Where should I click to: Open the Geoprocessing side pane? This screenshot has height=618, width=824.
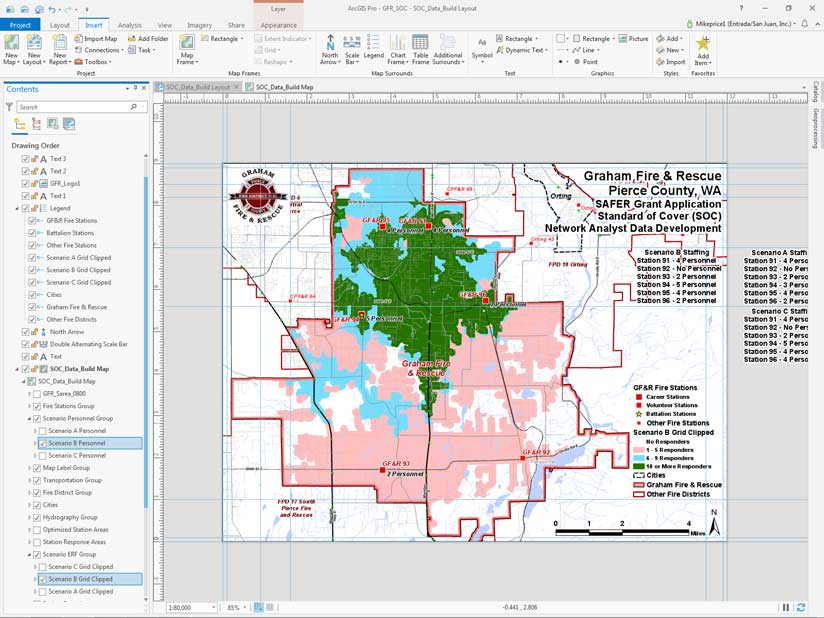click(816, 129)
